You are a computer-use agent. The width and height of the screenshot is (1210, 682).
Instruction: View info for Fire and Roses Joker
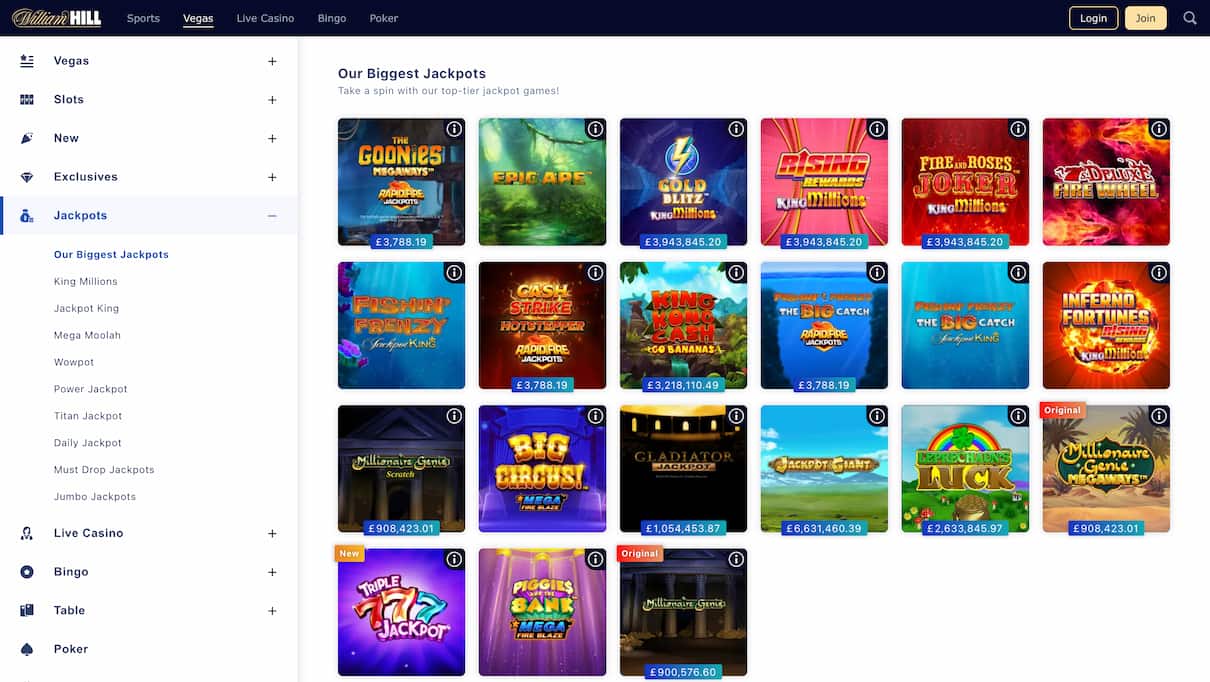pos(1018,129)
